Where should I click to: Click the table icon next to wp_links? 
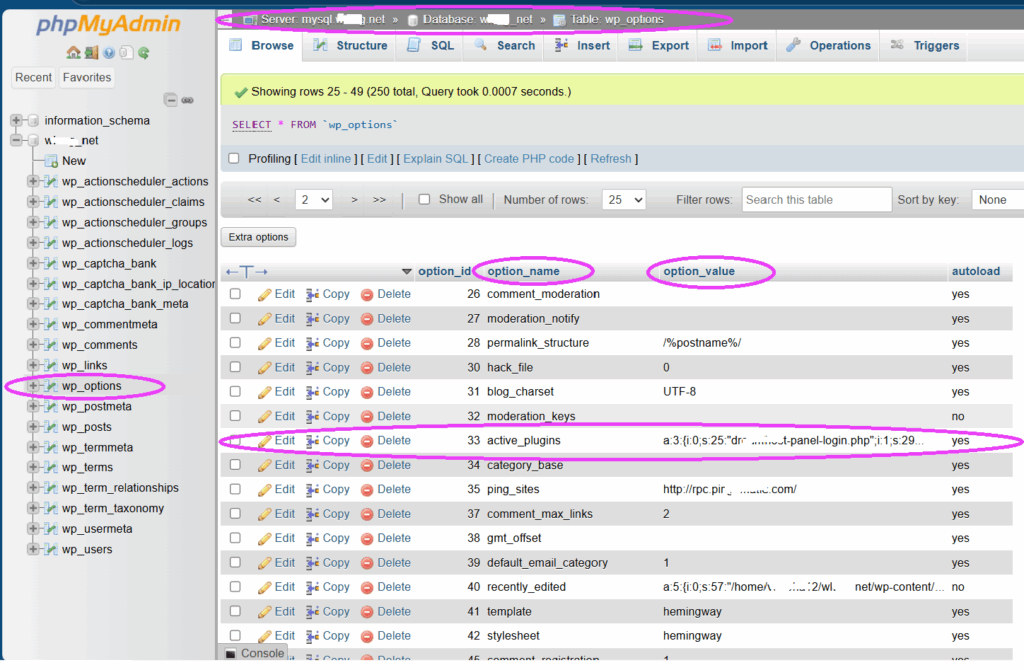pos(51,366)
